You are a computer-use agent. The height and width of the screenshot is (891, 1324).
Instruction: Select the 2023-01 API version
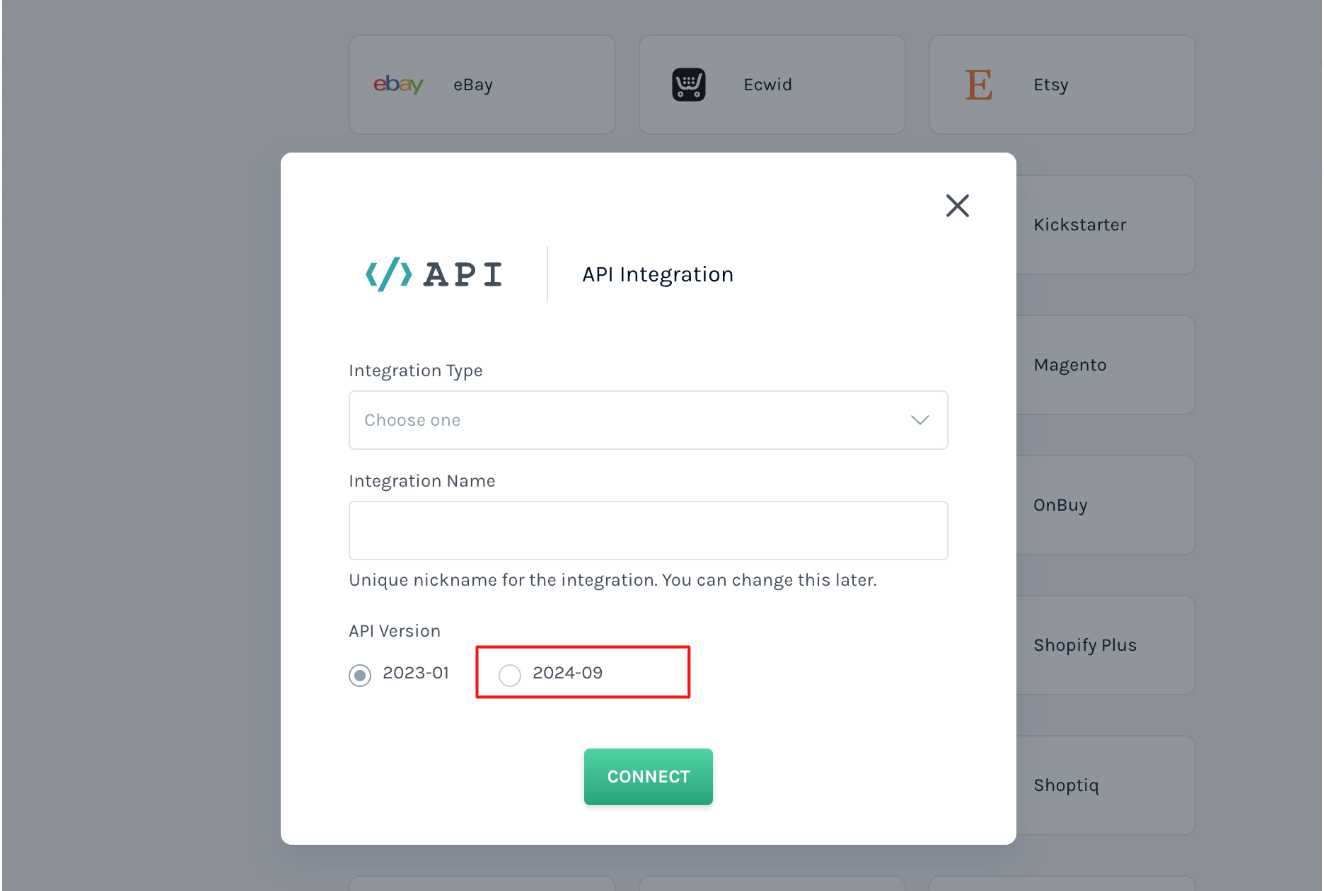(360, 675)
